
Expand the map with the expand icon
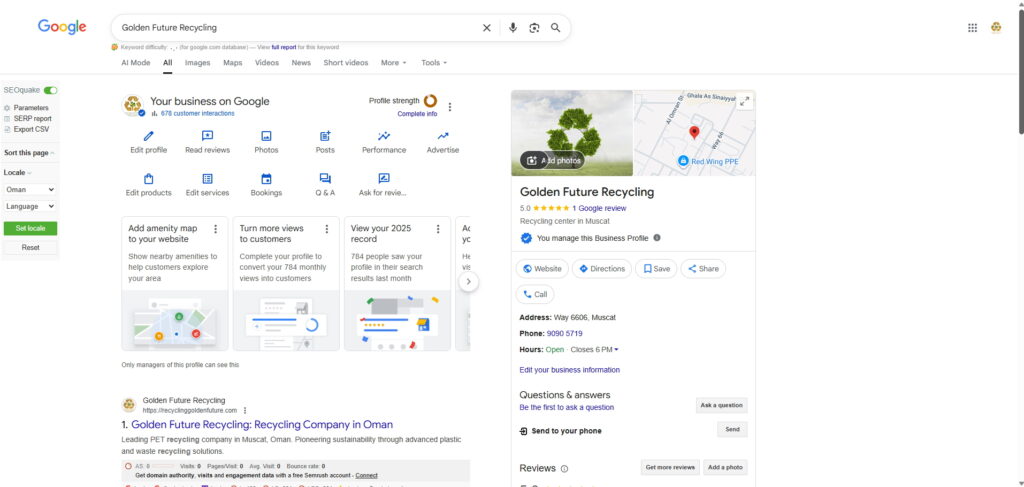744,101
